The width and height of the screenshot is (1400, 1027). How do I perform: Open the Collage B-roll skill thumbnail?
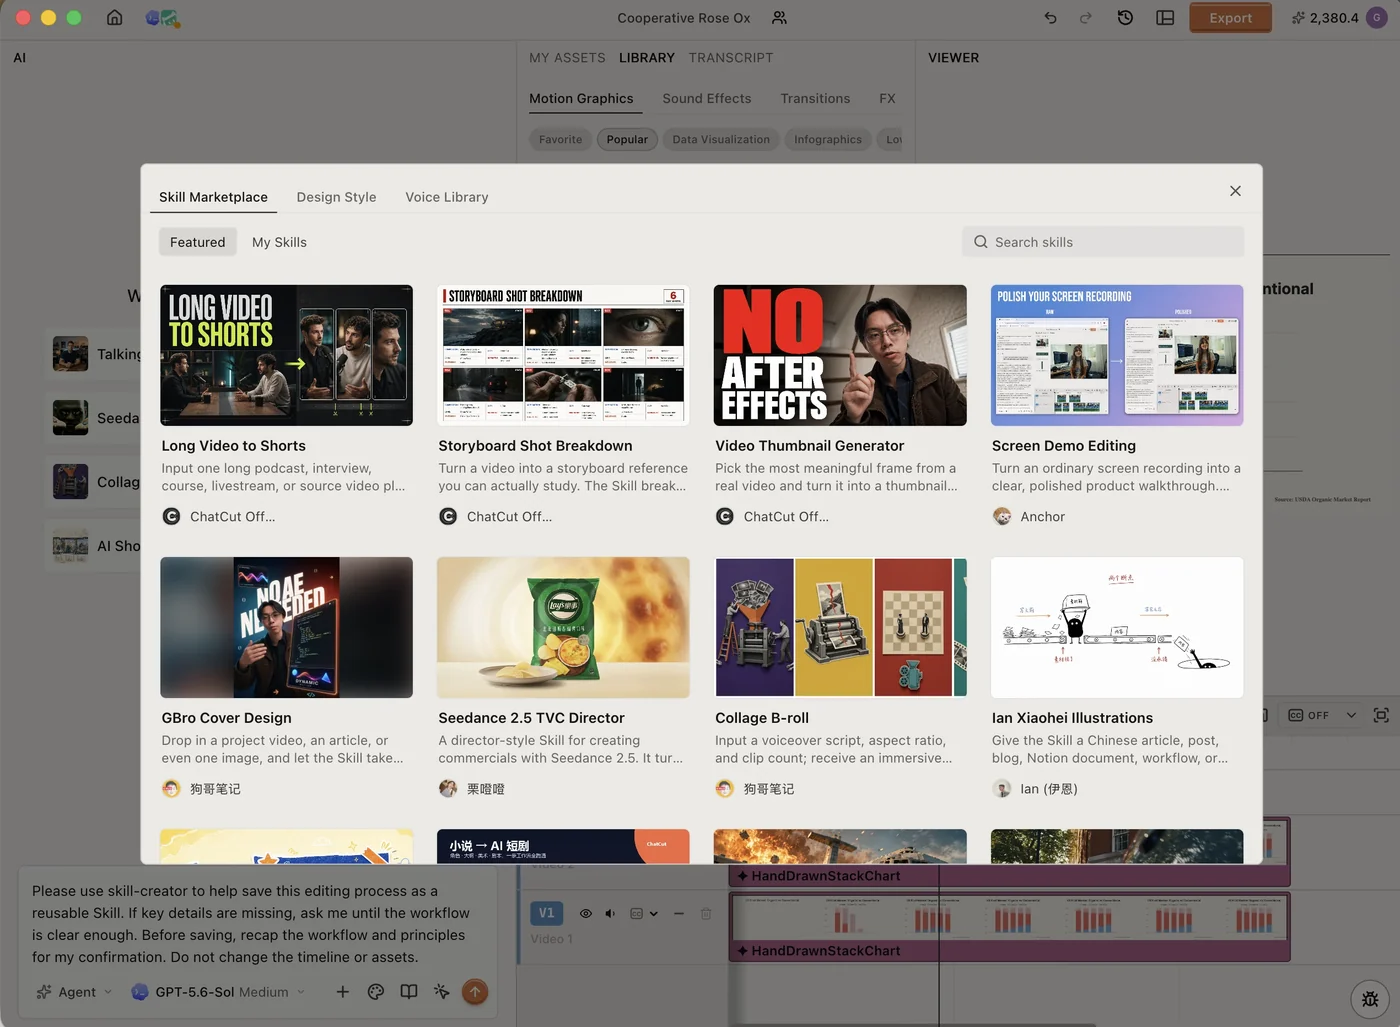click(840, 627)
